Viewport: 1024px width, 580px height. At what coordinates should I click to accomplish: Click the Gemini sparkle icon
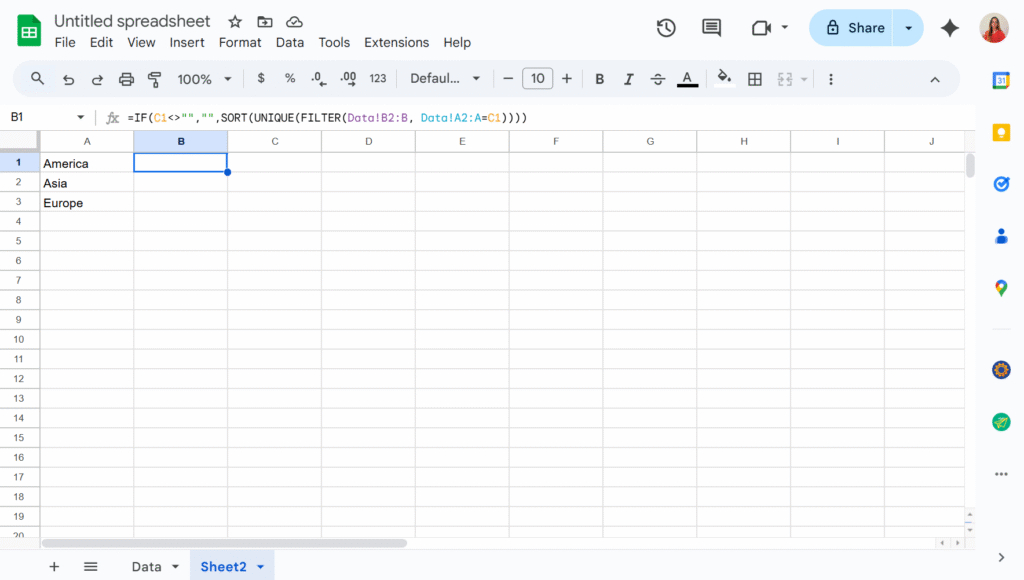point(950,28)
